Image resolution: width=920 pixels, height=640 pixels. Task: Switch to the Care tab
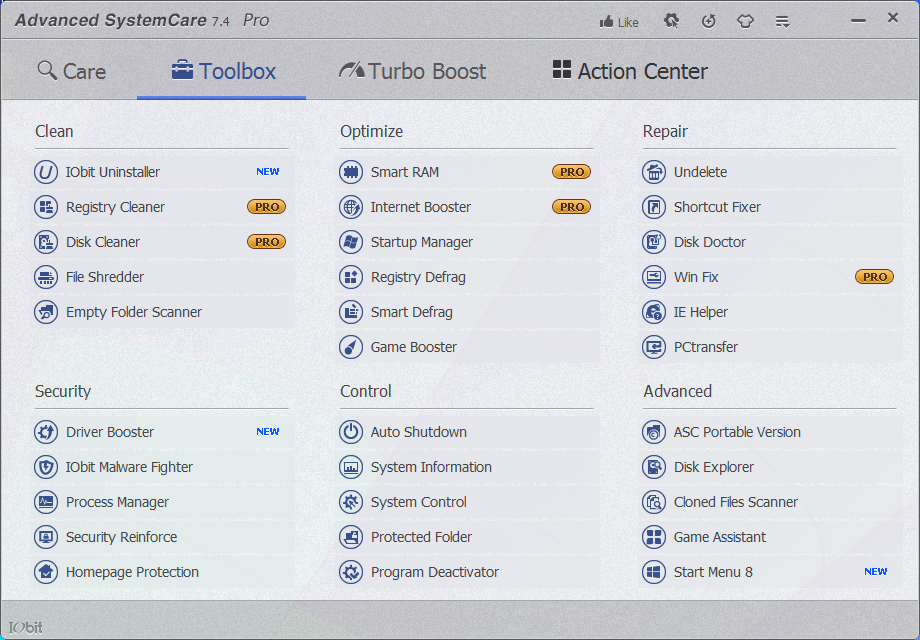click(72, 71)
